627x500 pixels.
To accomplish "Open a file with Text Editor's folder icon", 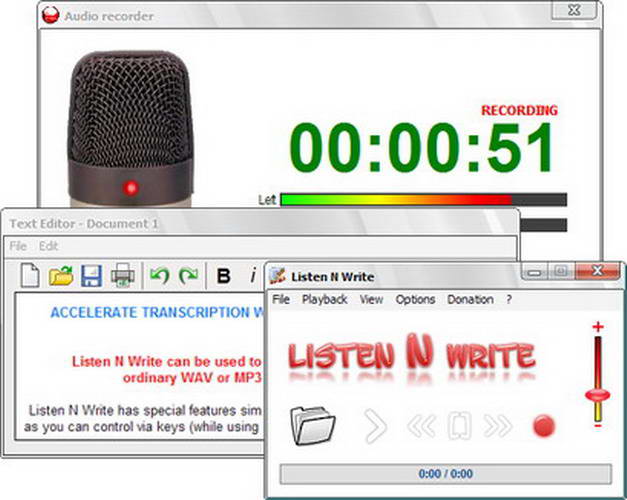I will point(61,276).
